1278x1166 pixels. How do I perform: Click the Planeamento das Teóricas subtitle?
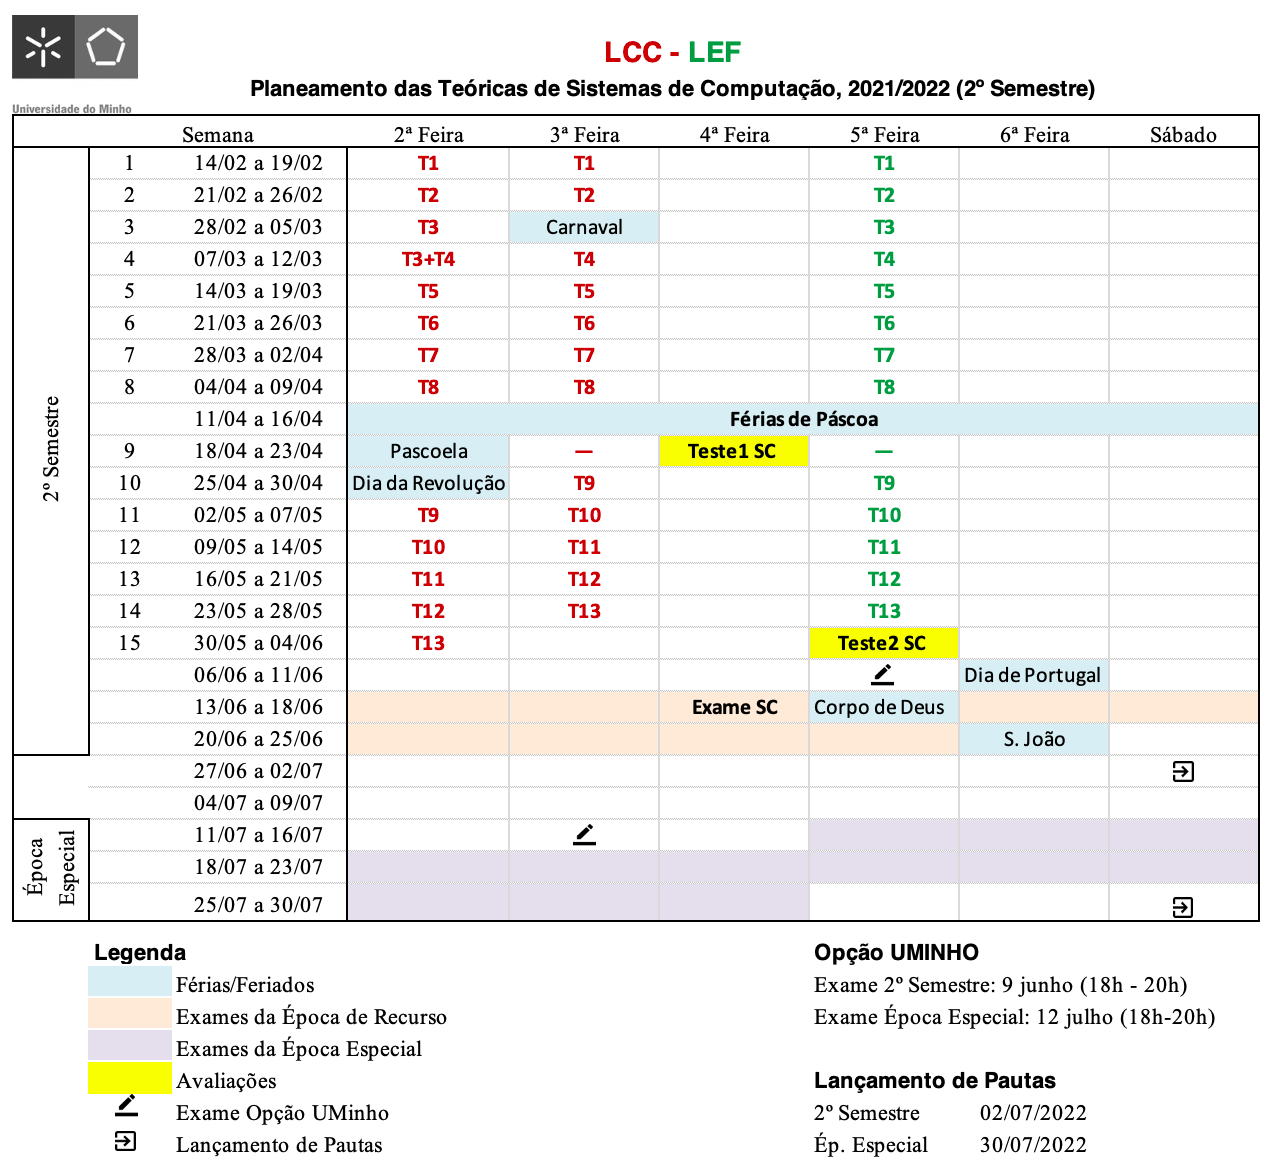pos(673,89)
